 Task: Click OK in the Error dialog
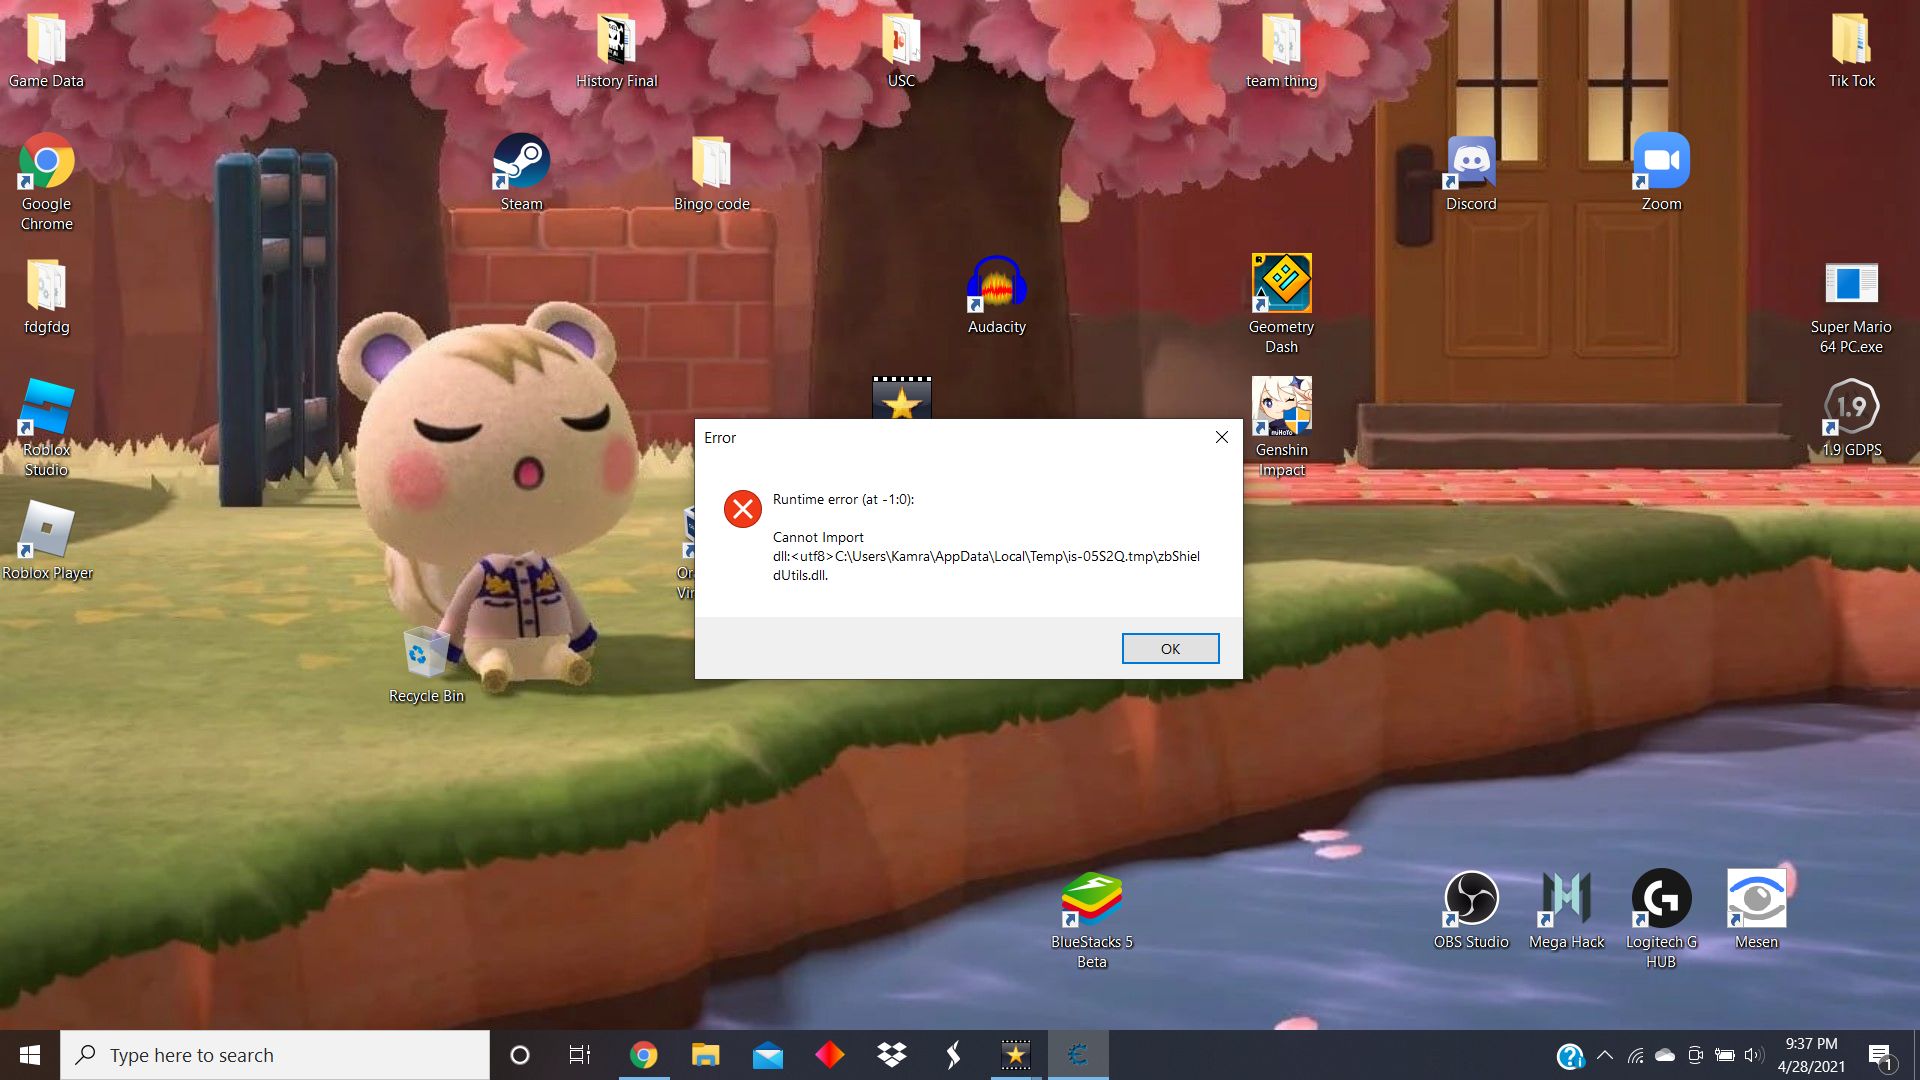click(1170, 649)
